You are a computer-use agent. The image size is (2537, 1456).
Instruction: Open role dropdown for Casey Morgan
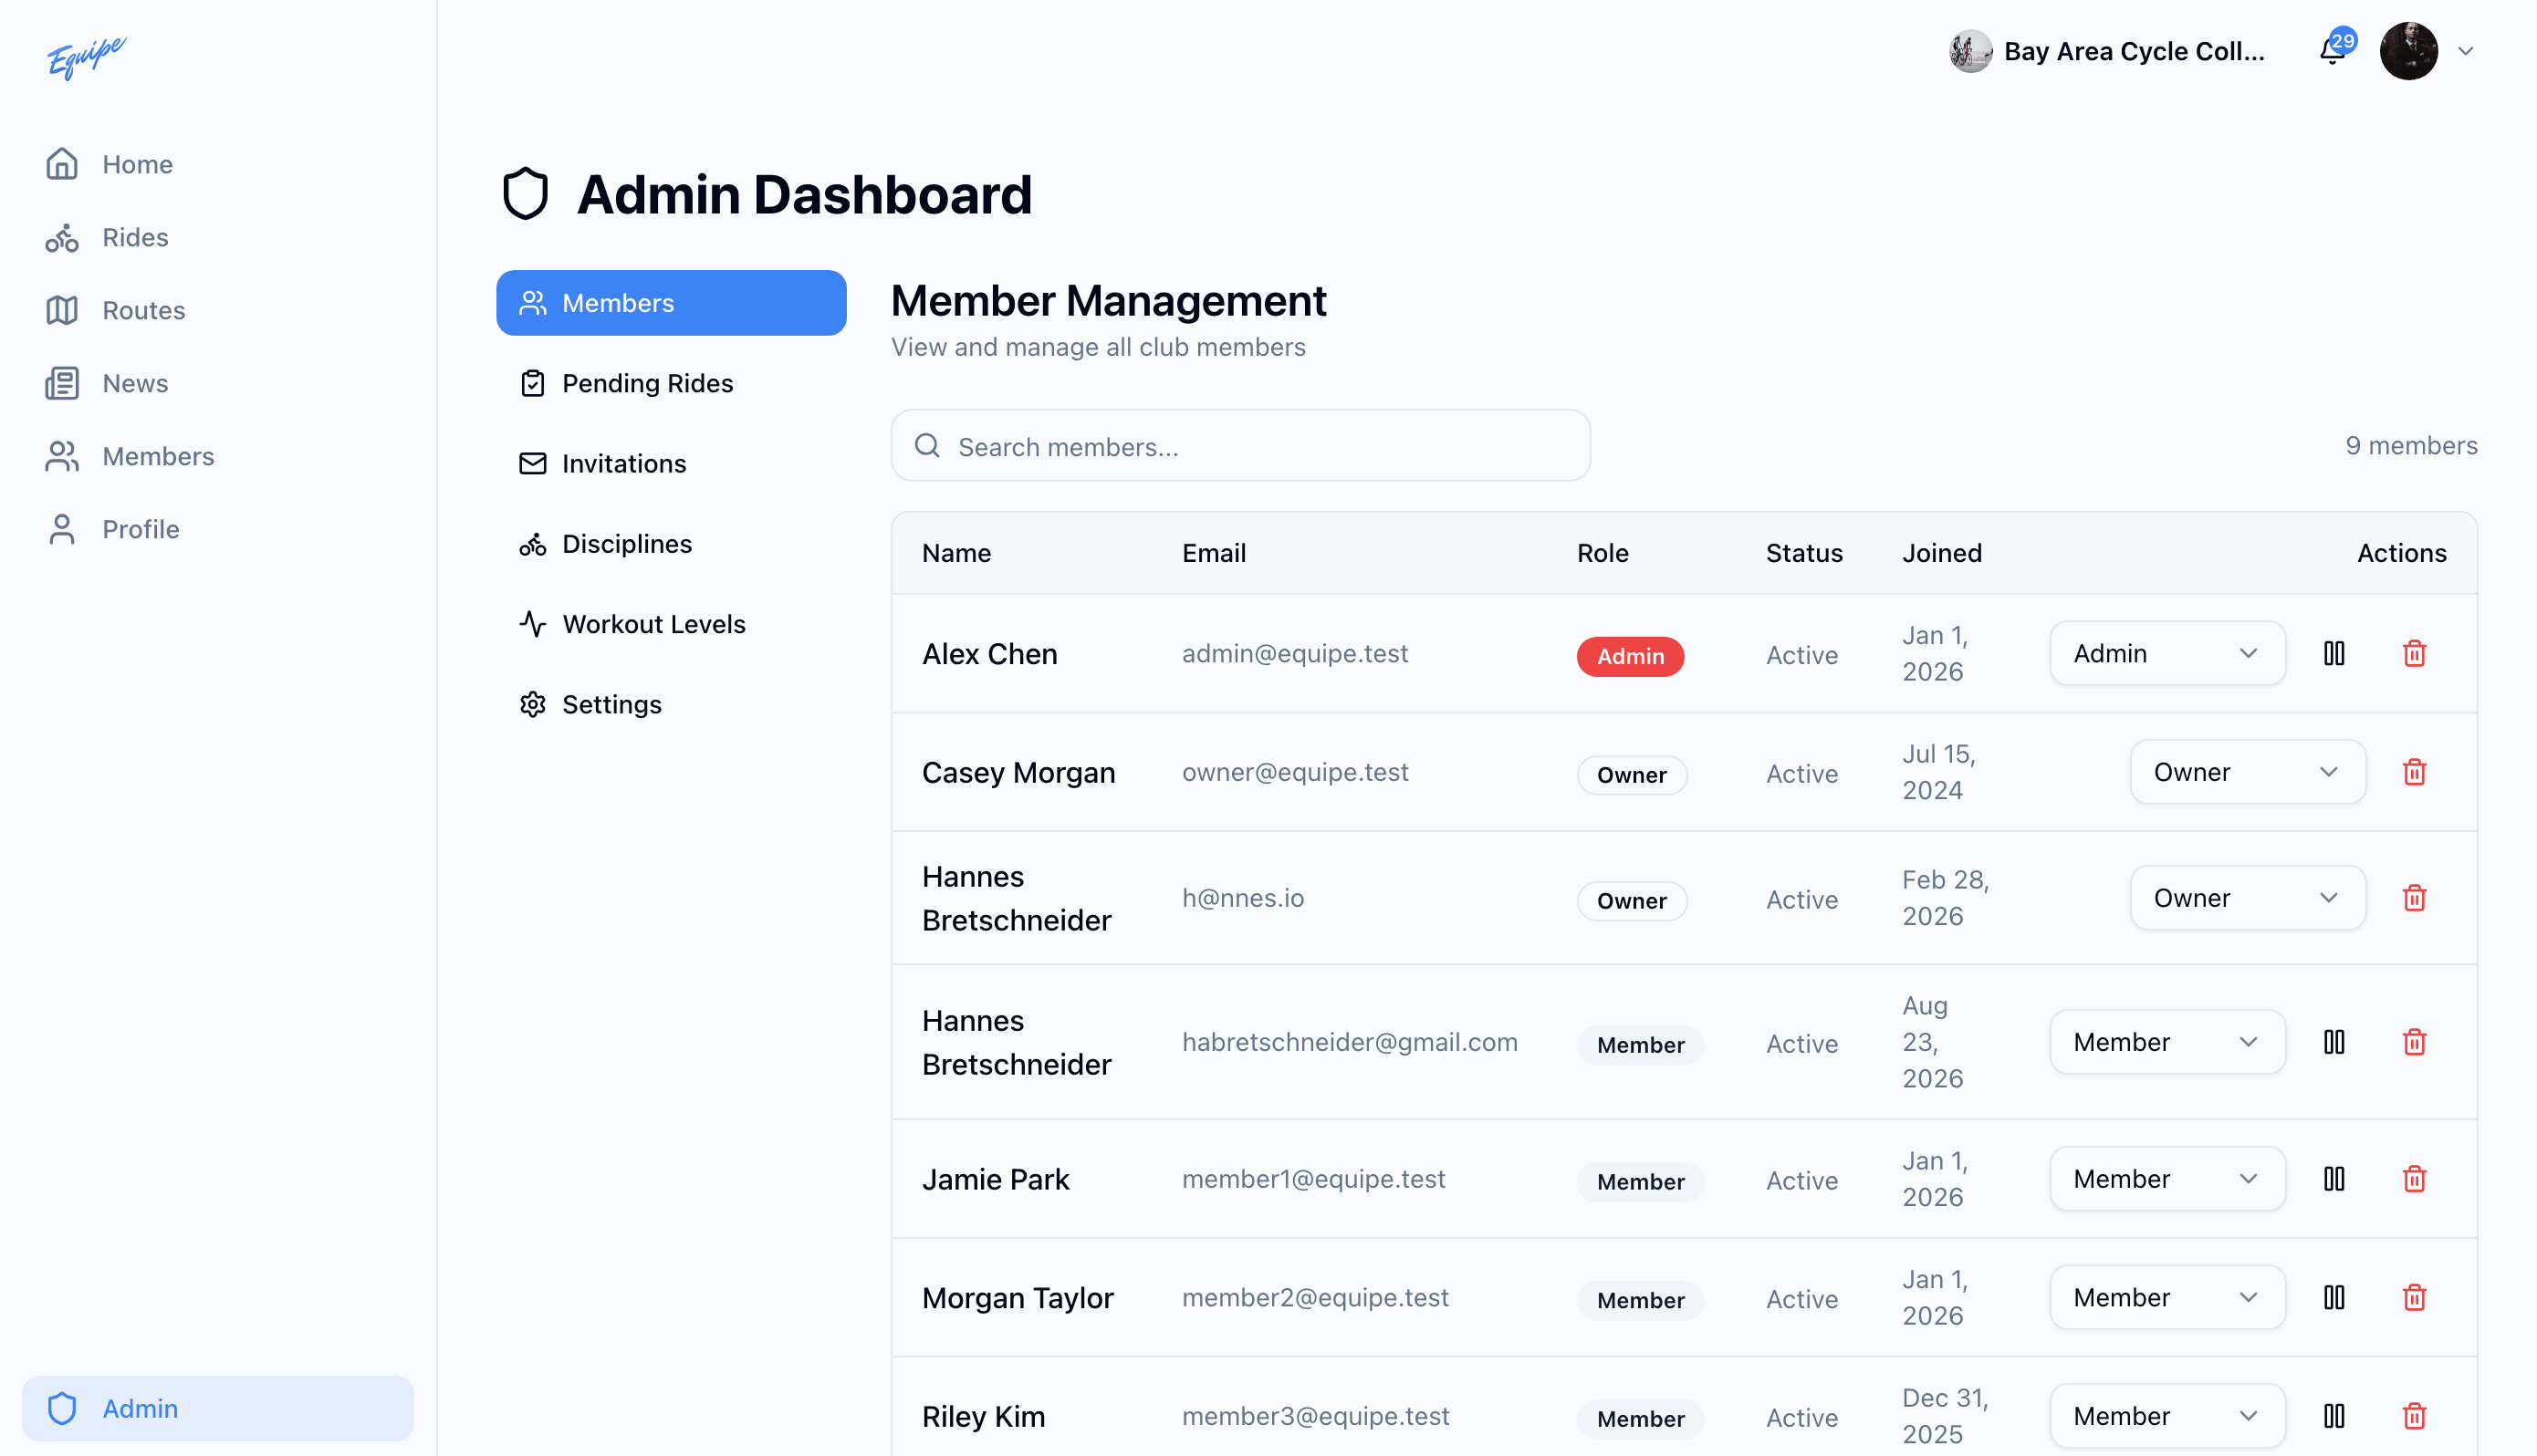2247,772
